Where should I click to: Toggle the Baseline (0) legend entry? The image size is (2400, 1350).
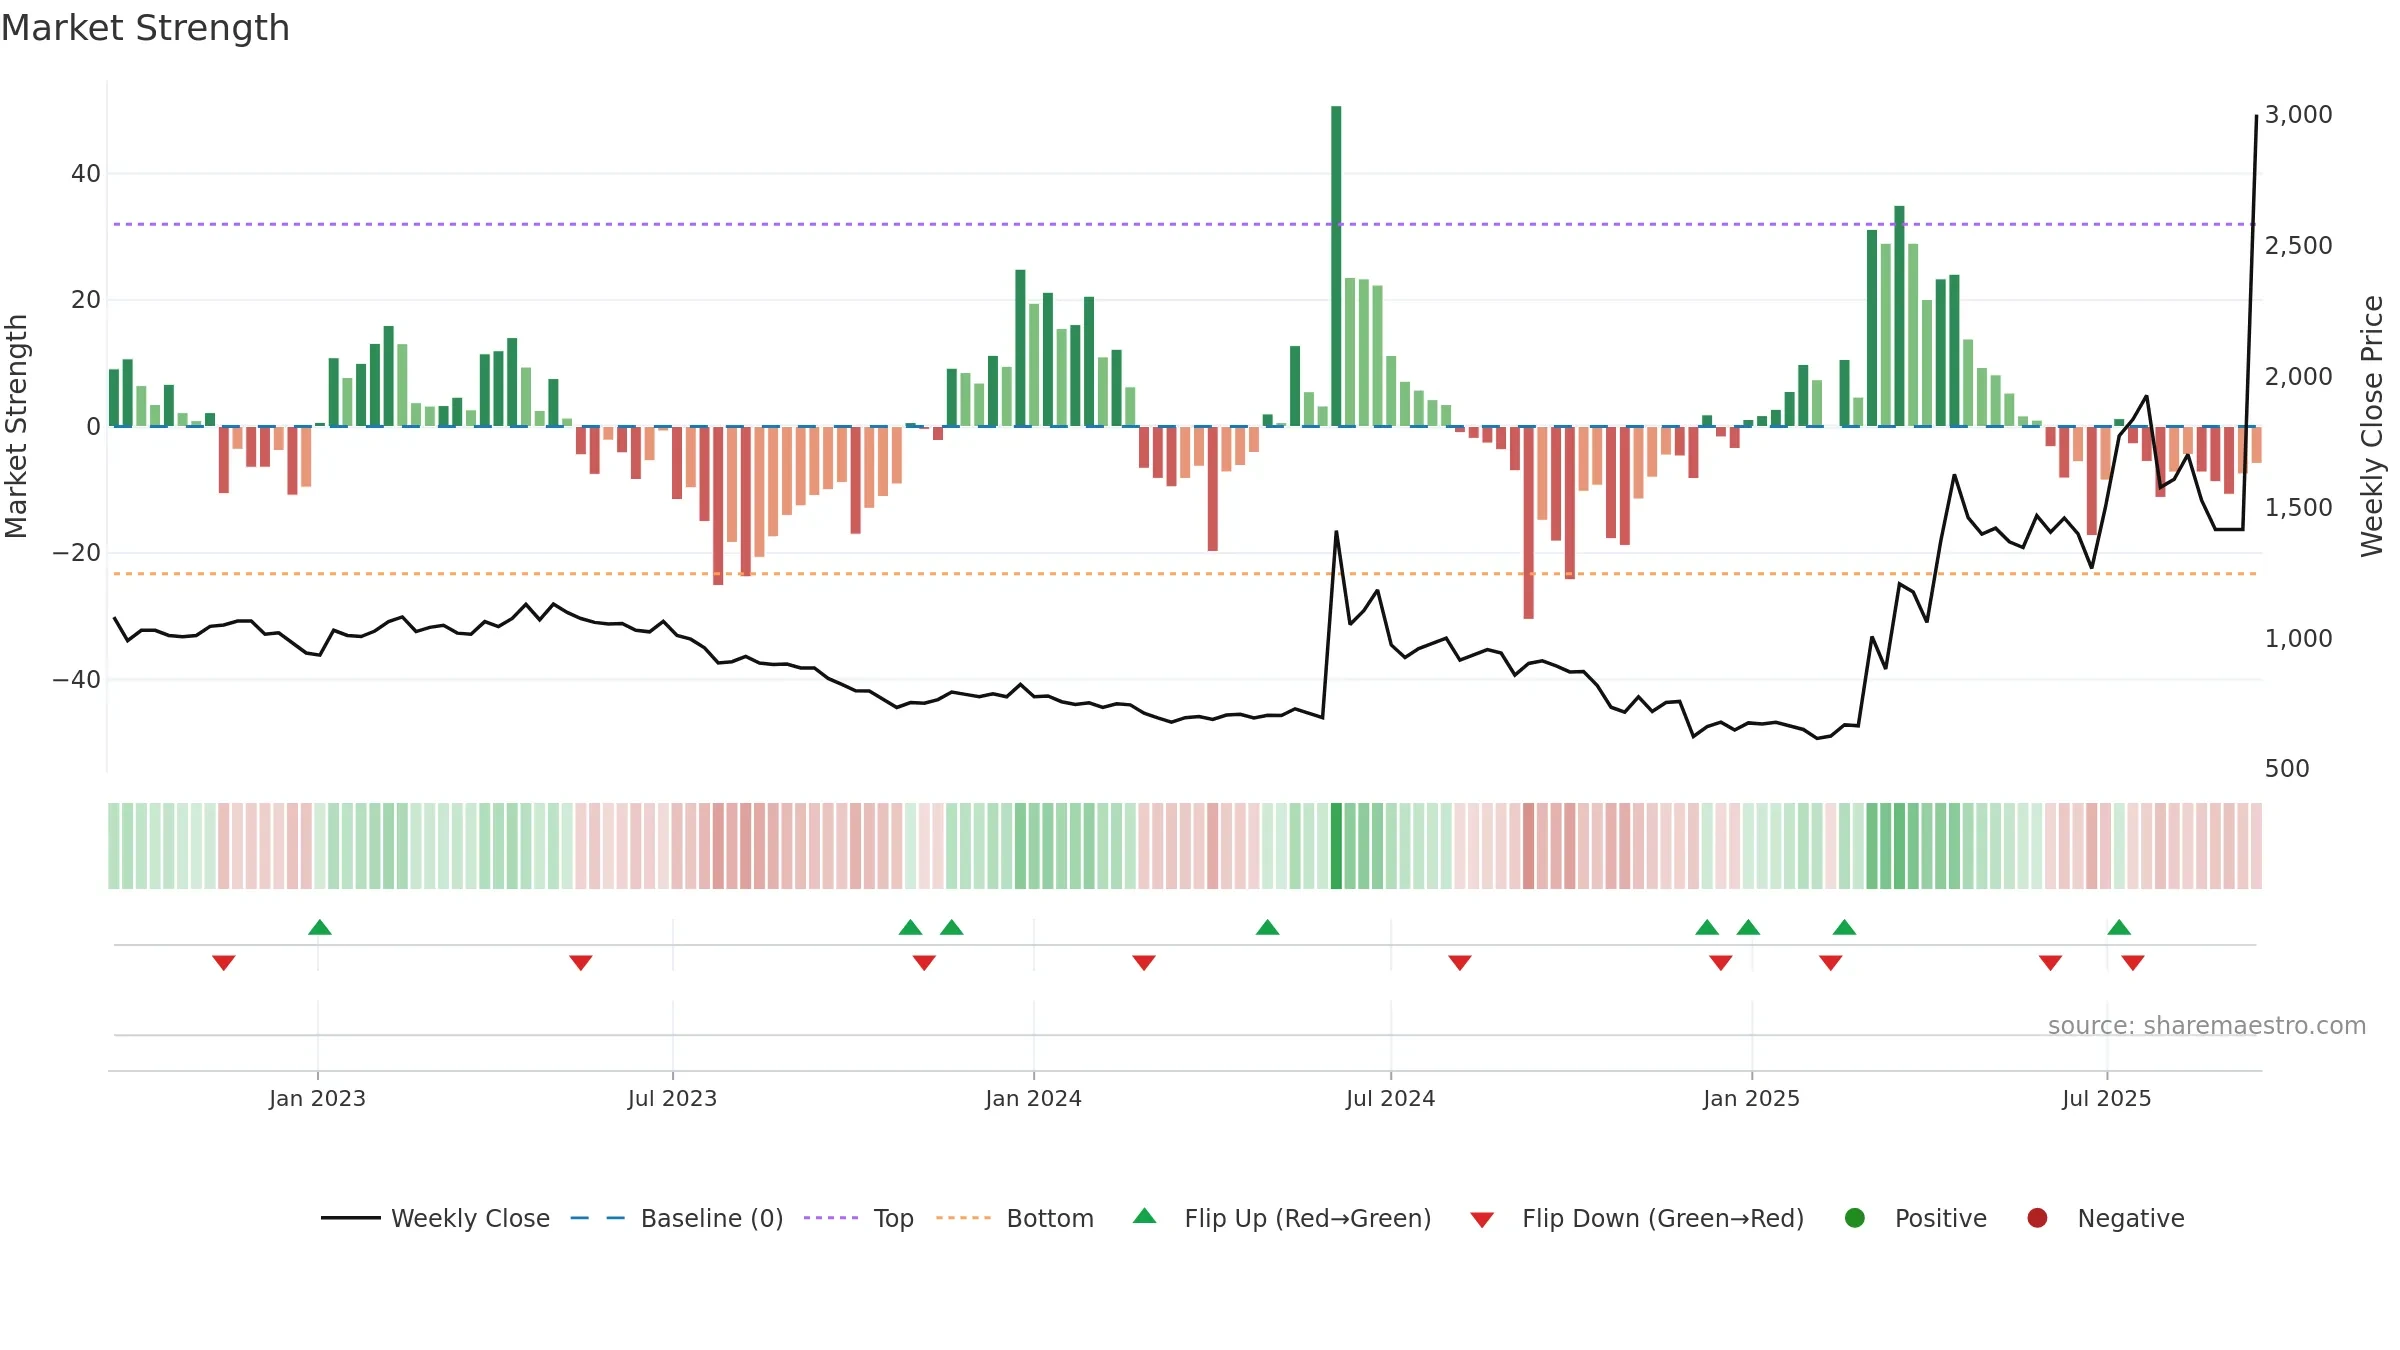tap(677, 1218)
